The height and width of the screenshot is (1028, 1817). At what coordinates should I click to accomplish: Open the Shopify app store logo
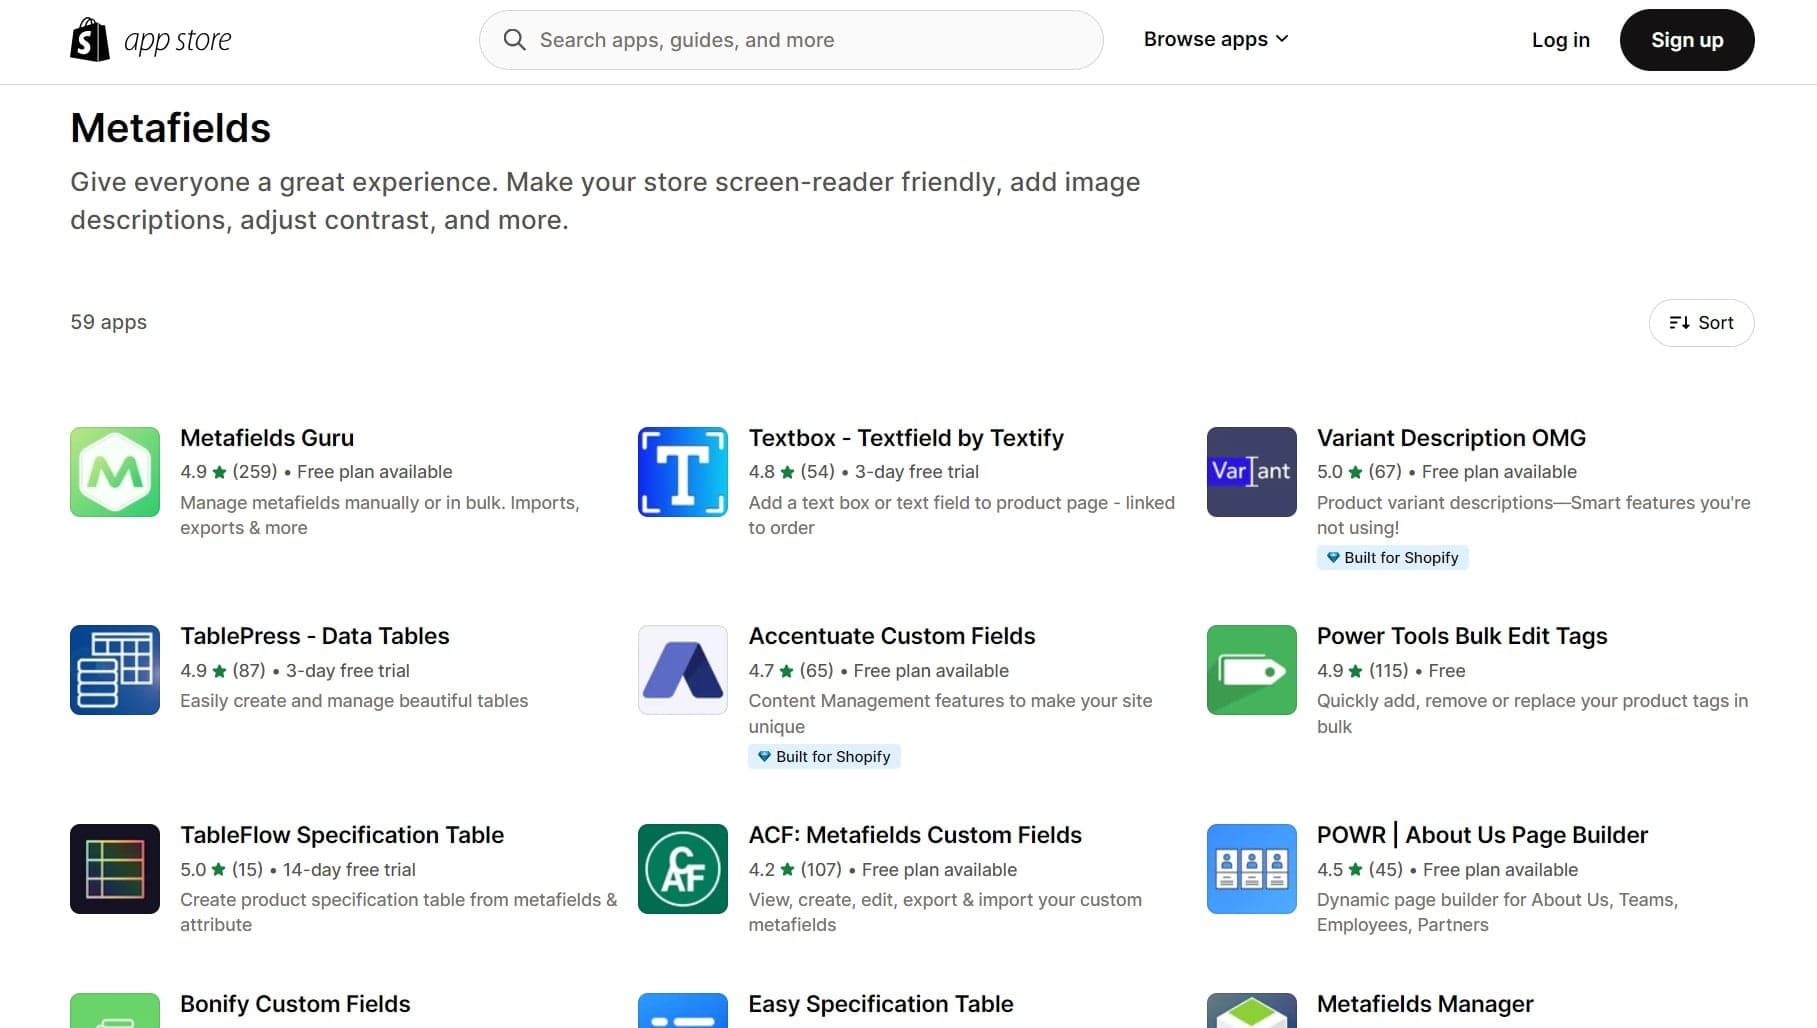(x=151, y=40)
